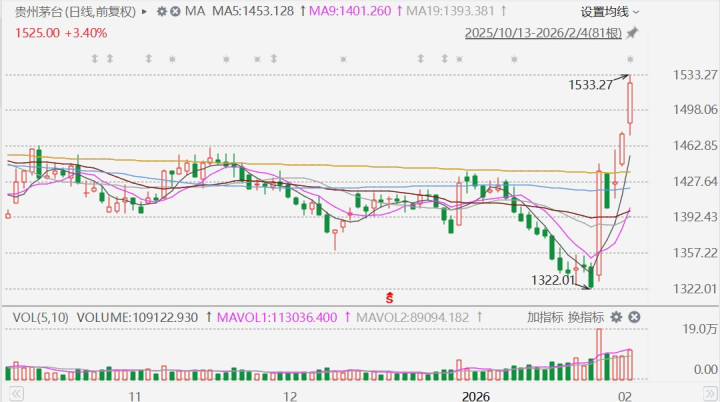Click the 02 month label on the time axis
This screenshot has height=402, width=720.
point(624,396)
